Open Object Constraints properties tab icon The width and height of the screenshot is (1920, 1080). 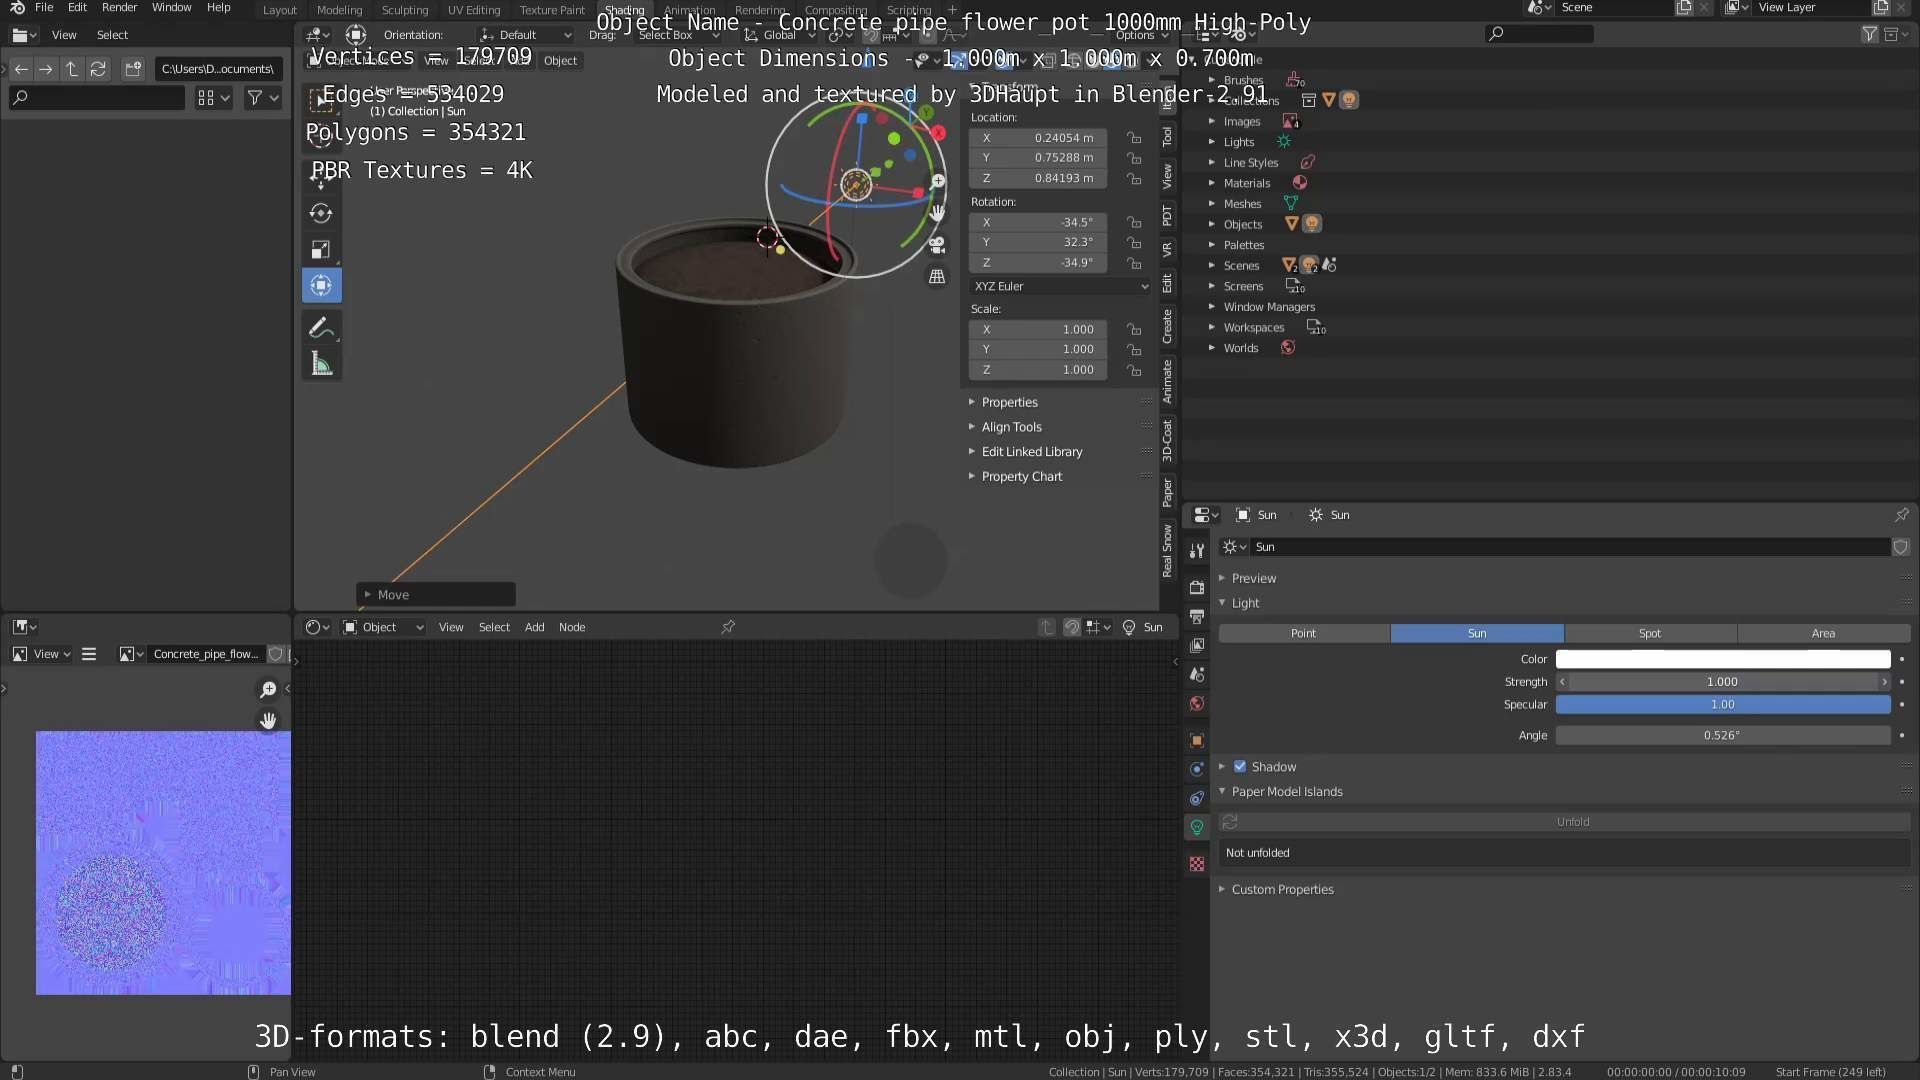pyautogui.click(x=1197, y=798)
